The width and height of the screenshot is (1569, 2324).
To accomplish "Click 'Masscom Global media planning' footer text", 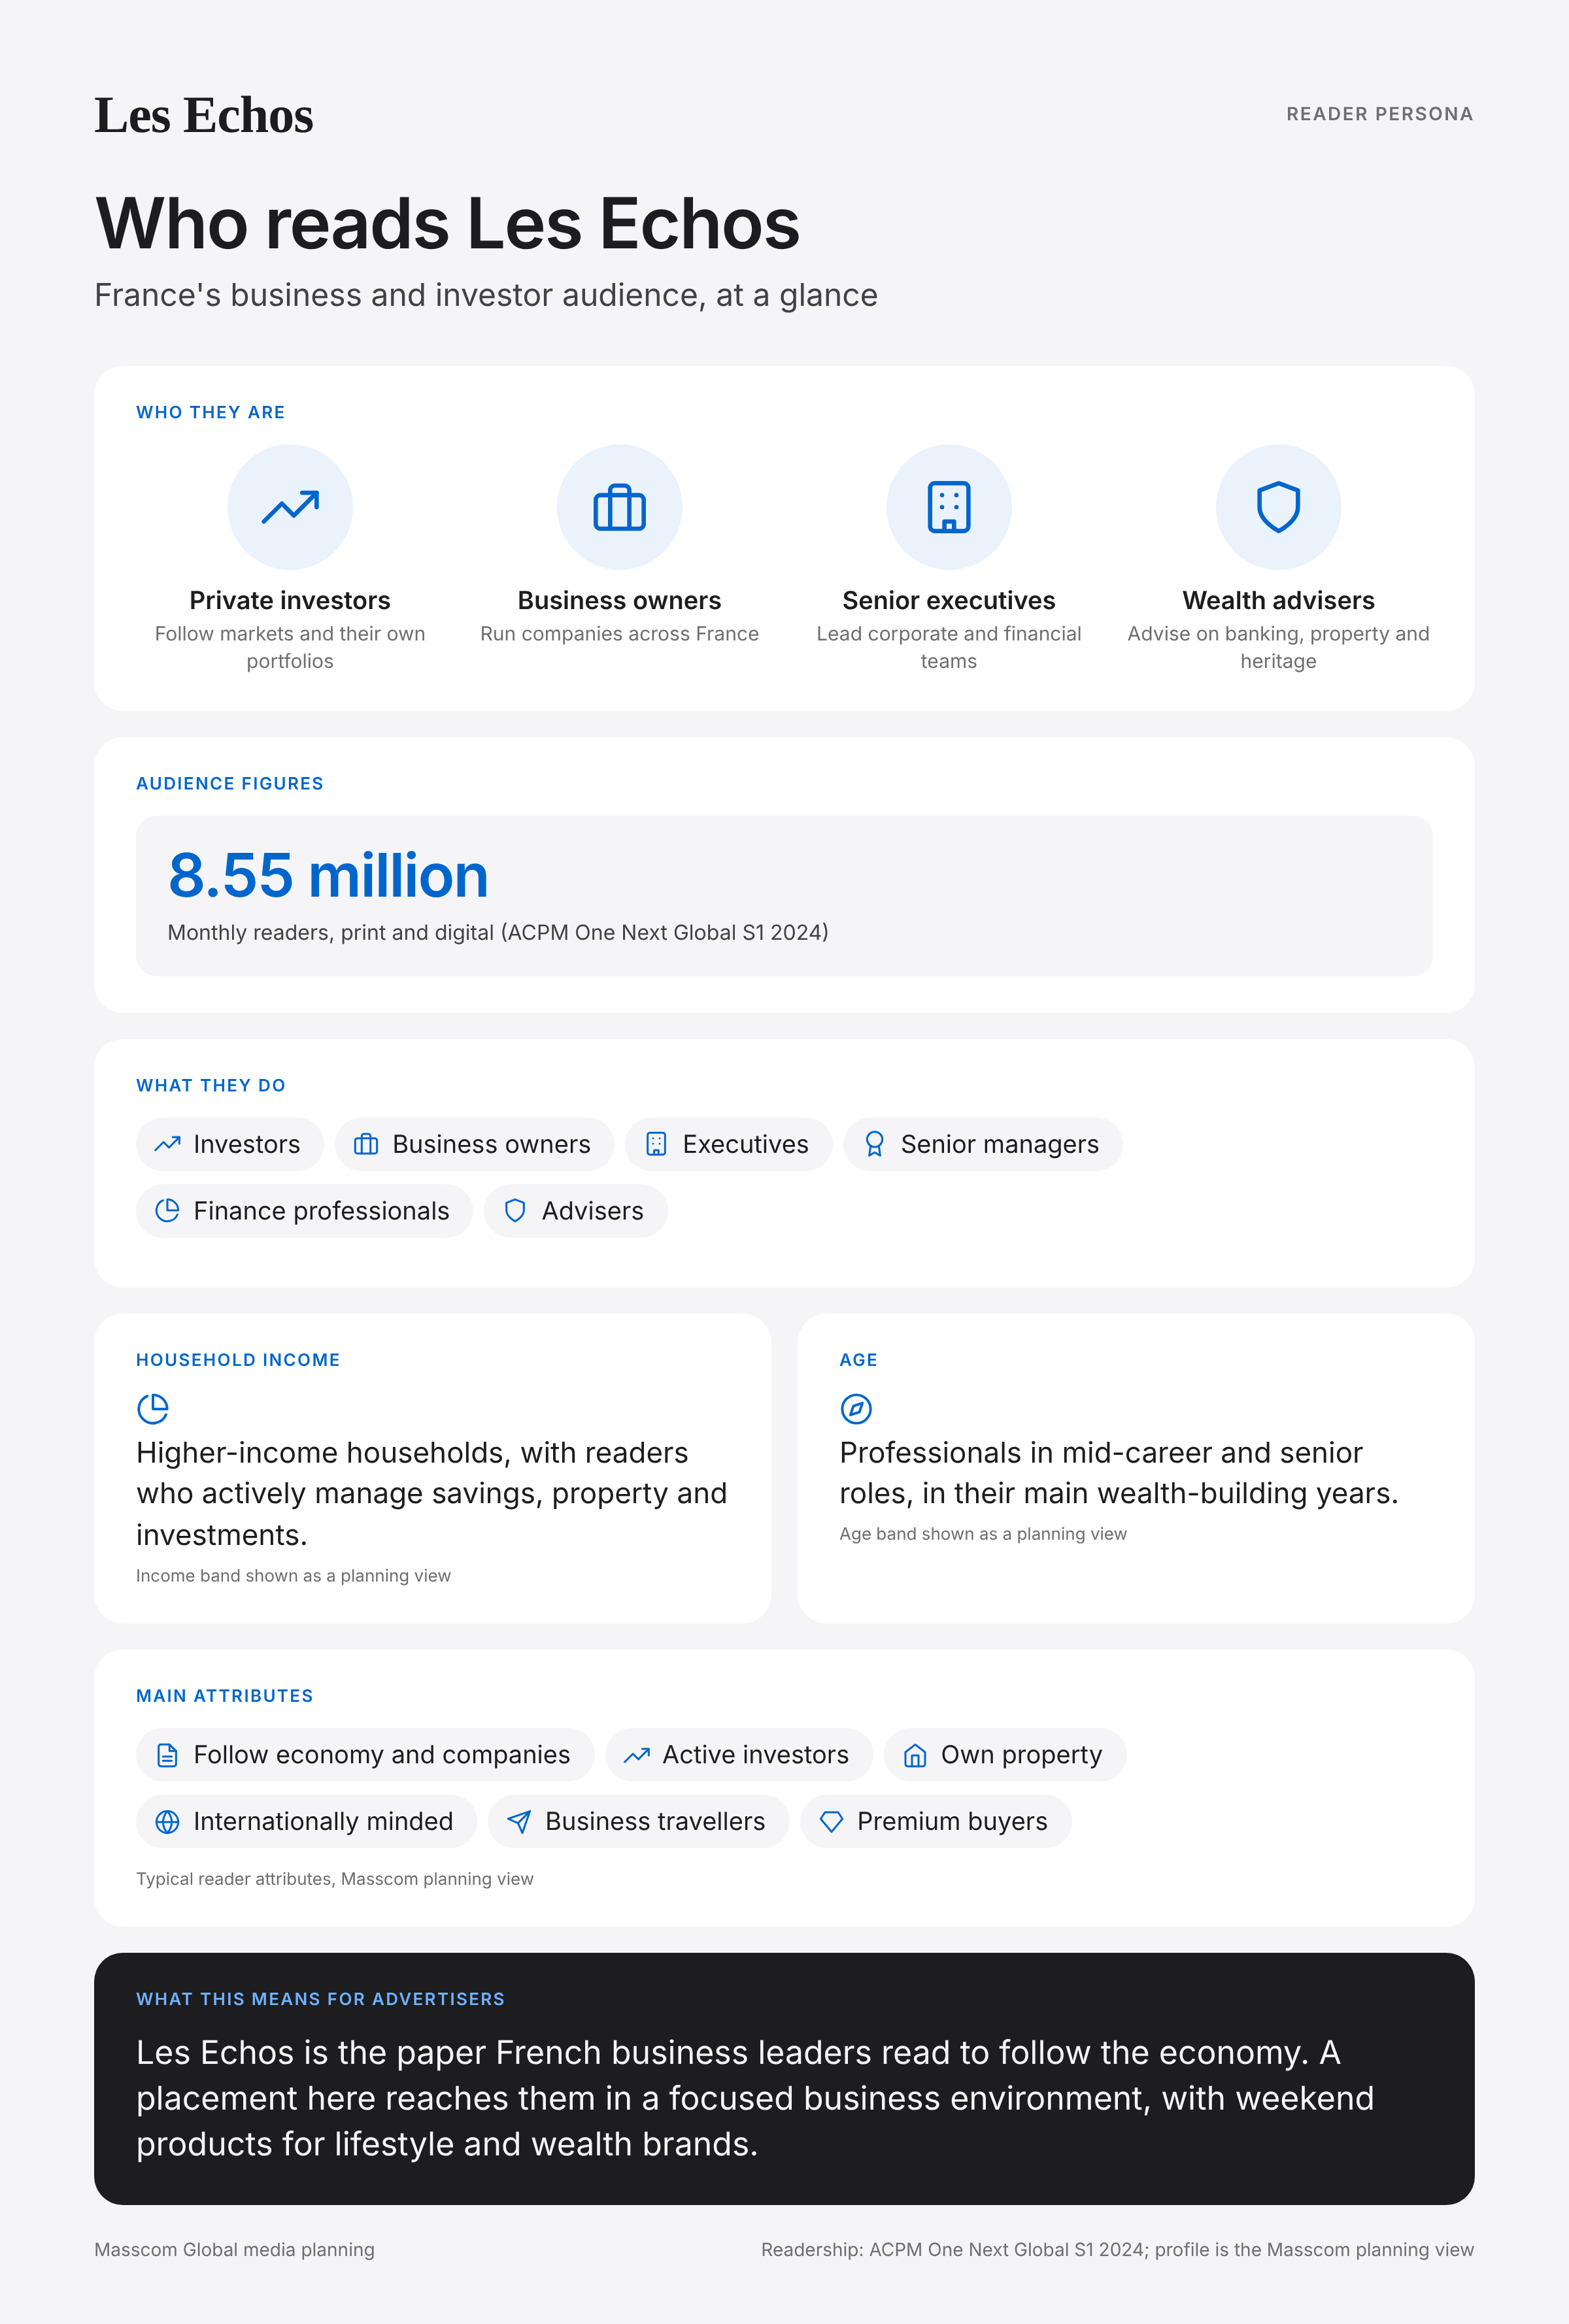I will click(234, 2250).
